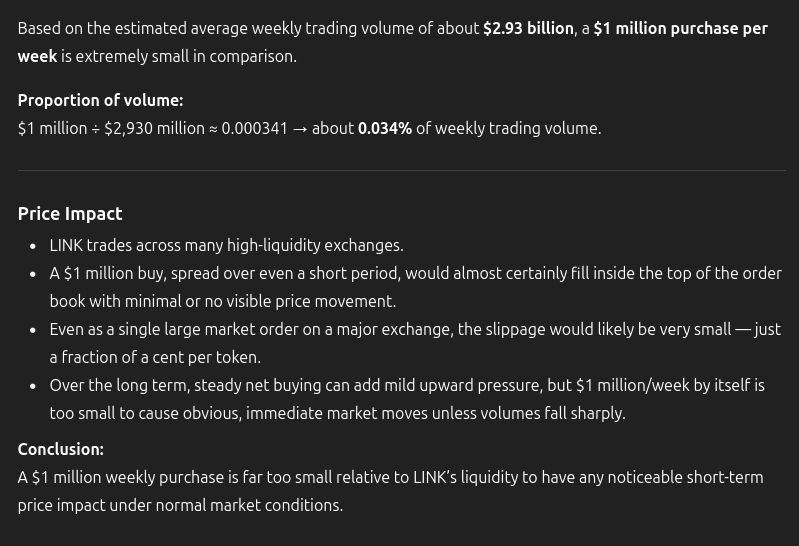Click the bullet starting "A $1 million buy"
The height and width of the screenshot is (546, 799).
coord(415,273)
